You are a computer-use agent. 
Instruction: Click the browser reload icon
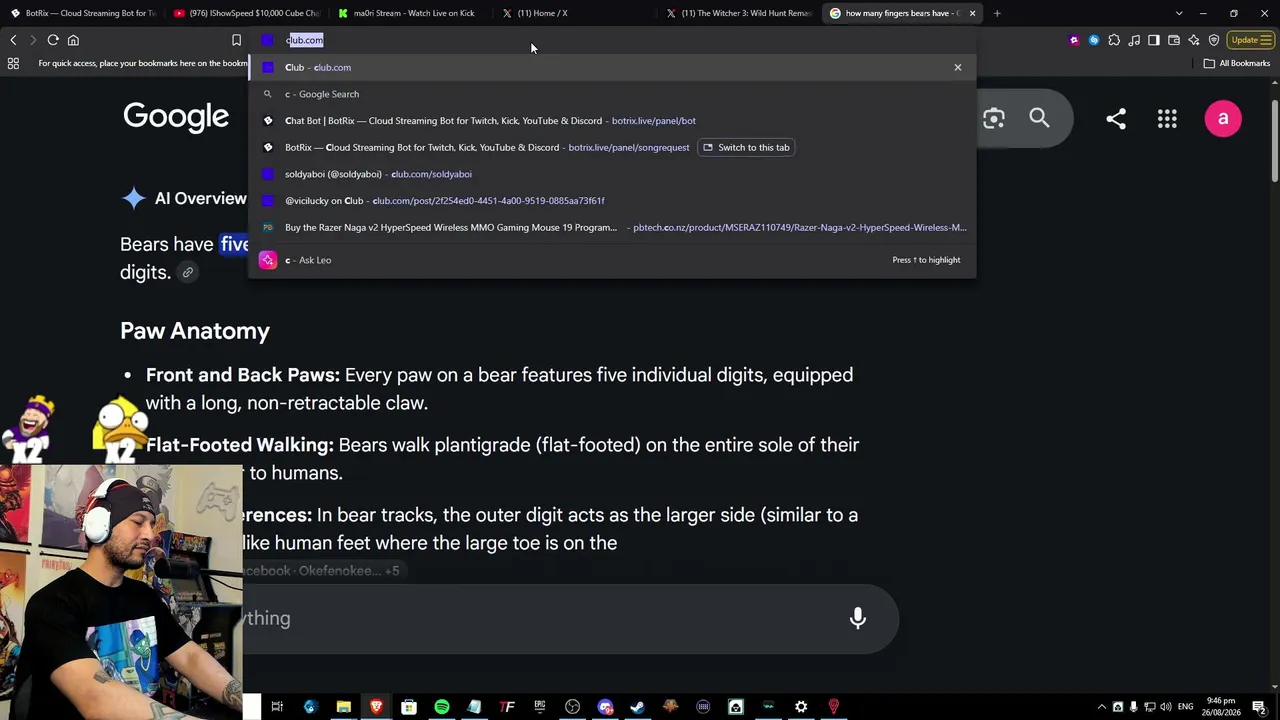(53, 40)
